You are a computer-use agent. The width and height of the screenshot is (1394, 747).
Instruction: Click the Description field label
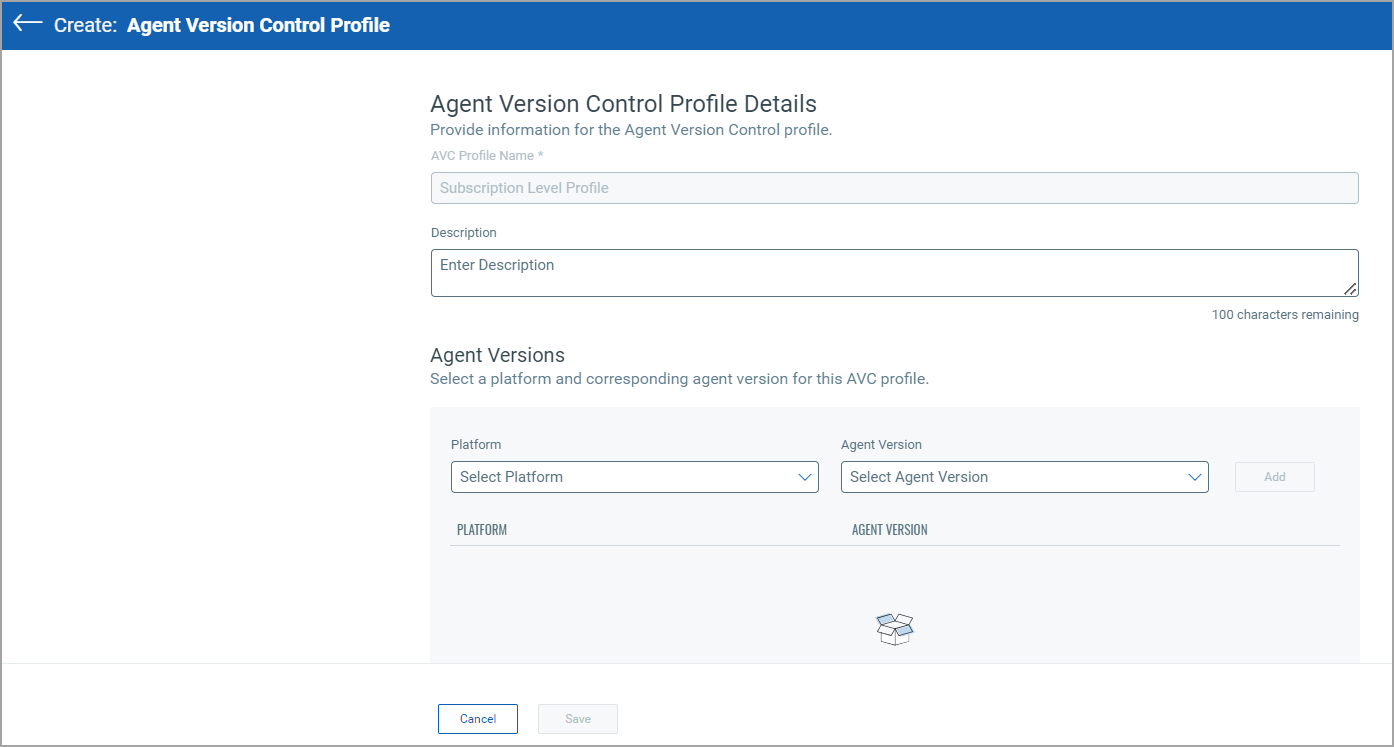coord(463,232)
